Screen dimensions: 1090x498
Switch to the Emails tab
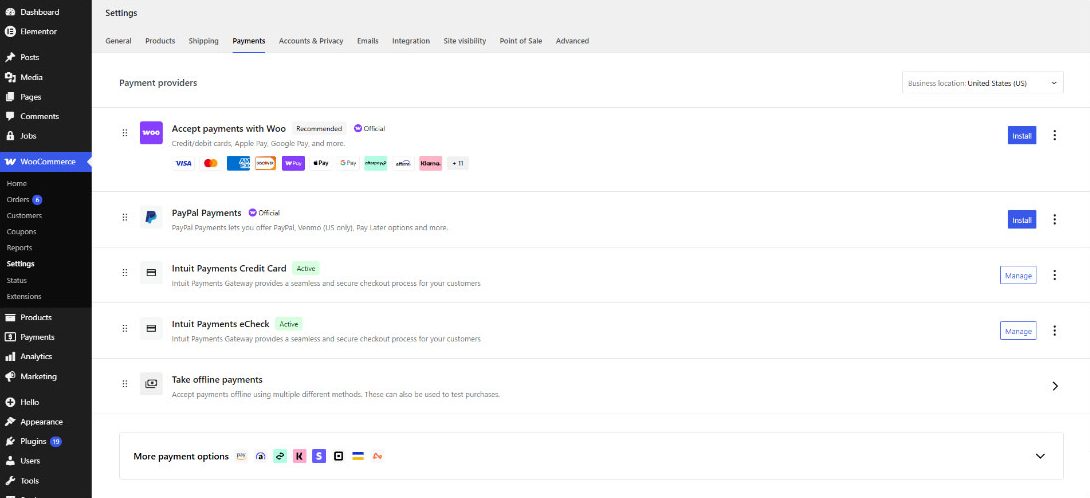coord(368,41)
